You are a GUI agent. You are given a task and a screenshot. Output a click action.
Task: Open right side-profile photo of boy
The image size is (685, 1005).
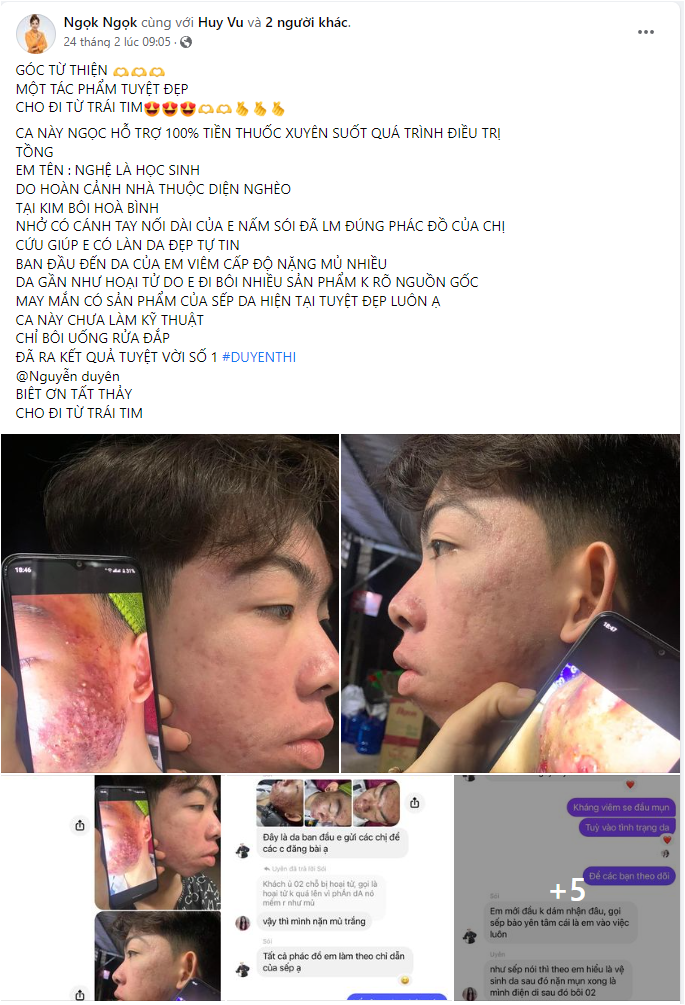point(510,603)
